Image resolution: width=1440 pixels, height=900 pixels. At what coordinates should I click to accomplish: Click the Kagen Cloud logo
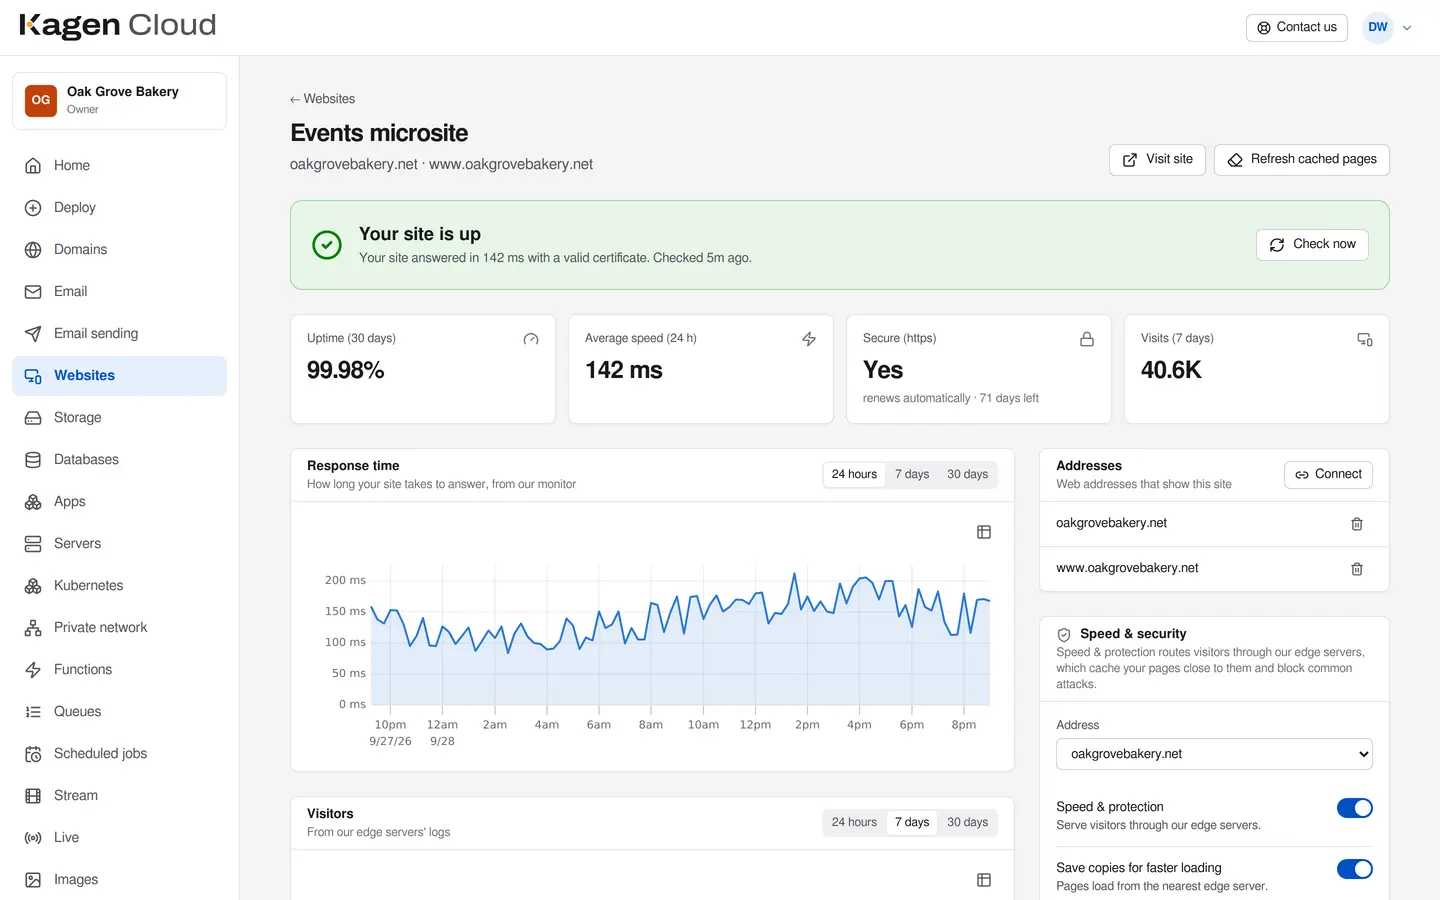pyautogui.click(x=118, y=26)
